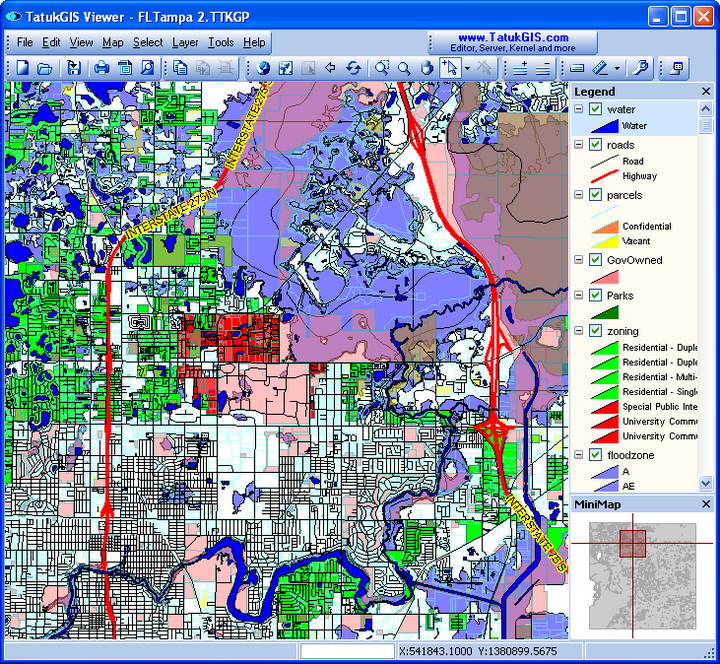Click the blue Water legend swatch

coord(604,126)
